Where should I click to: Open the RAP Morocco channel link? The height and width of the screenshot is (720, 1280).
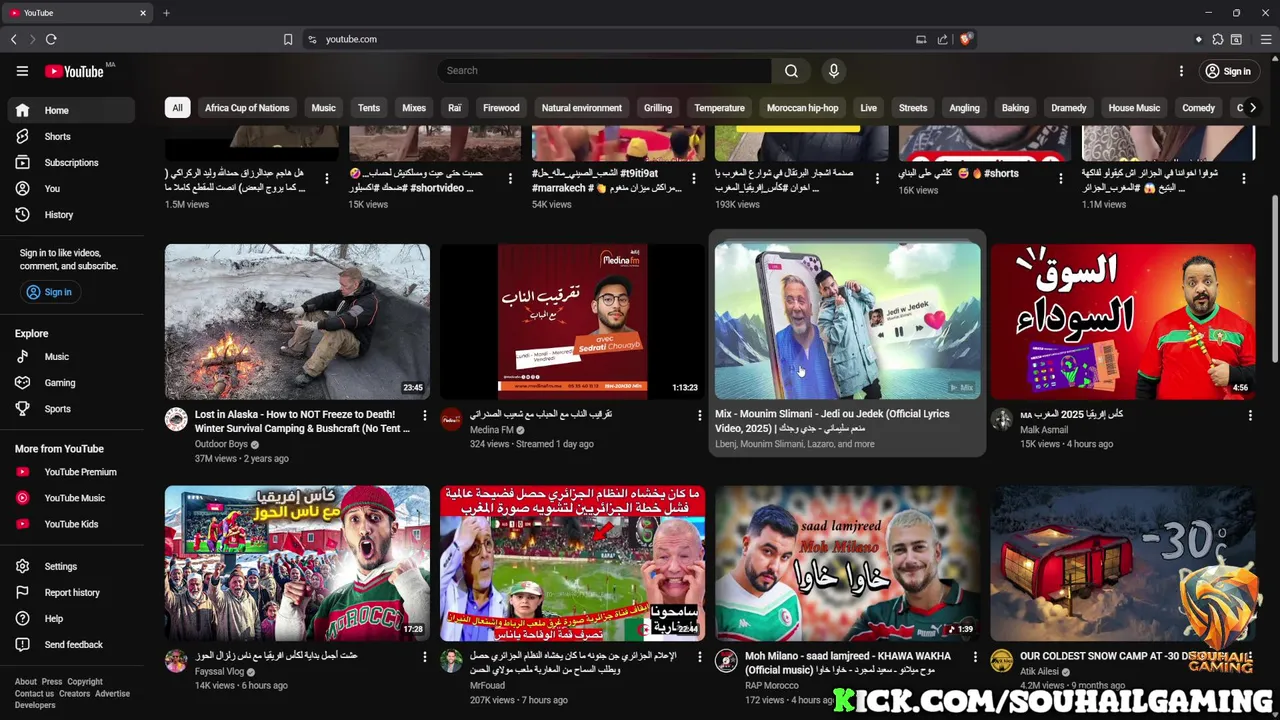pos(772,686)
